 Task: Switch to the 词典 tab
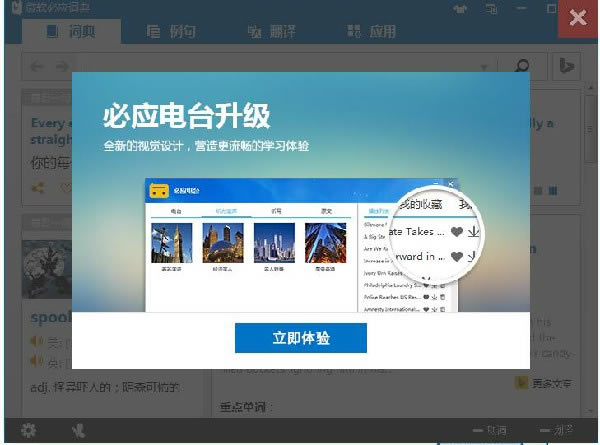pyautogui.click(x=72, y=31)
